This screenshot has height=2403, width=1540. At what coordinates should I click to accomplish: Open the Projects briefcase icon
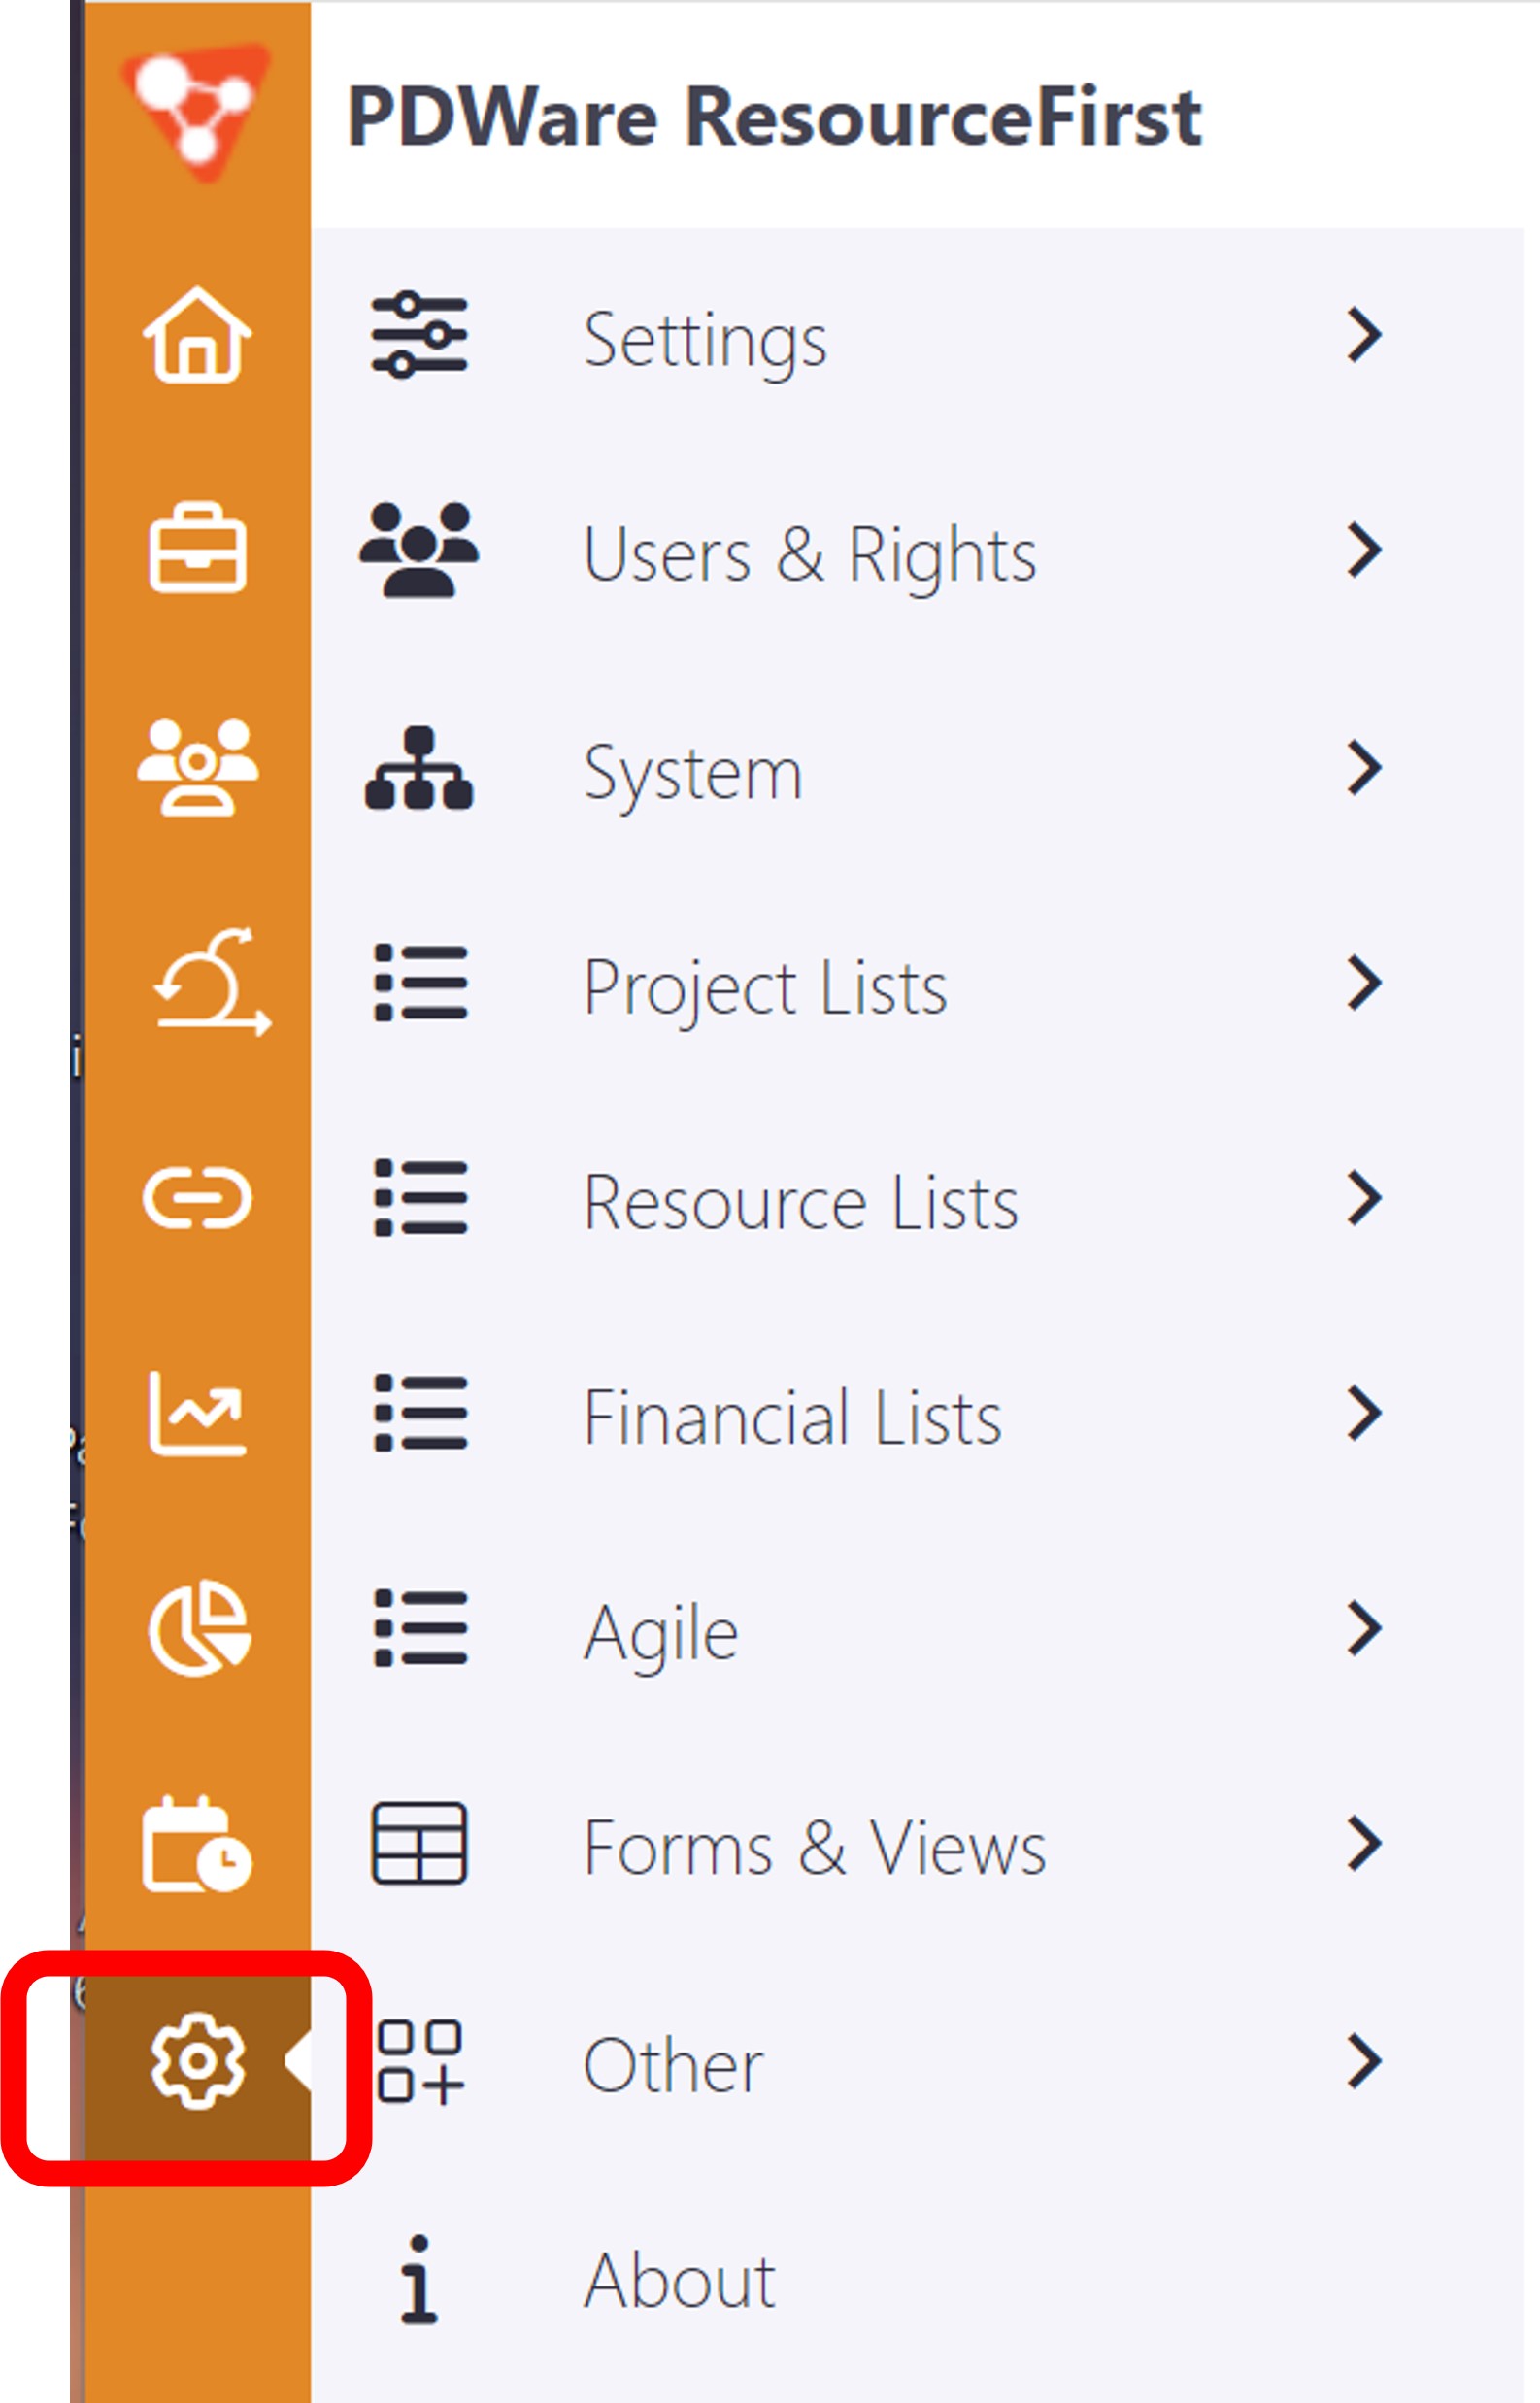pos(198,553)
